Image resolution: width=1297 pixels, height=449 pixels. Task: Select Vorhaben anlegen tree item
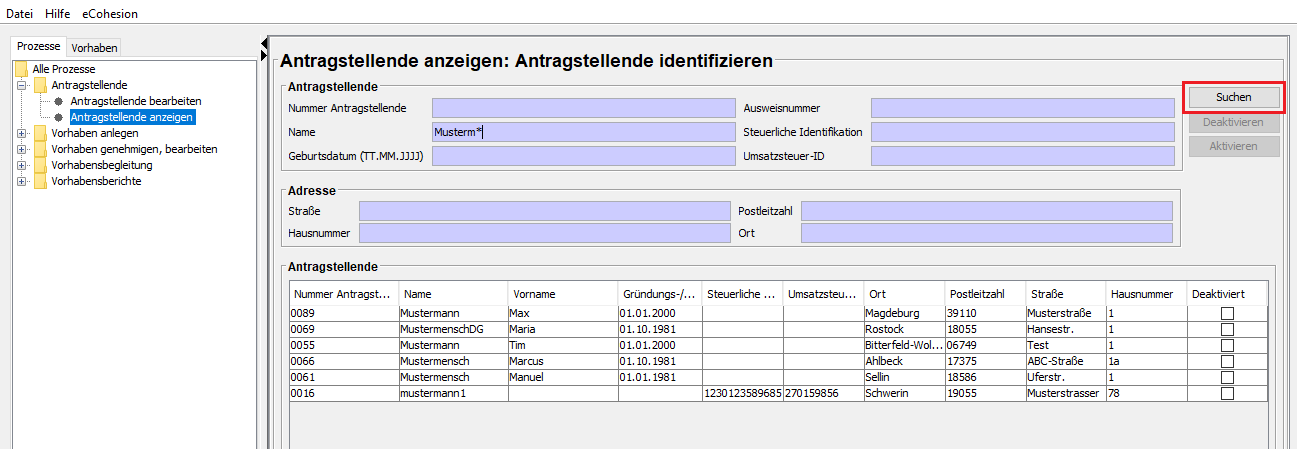click(x=95, y=133)
